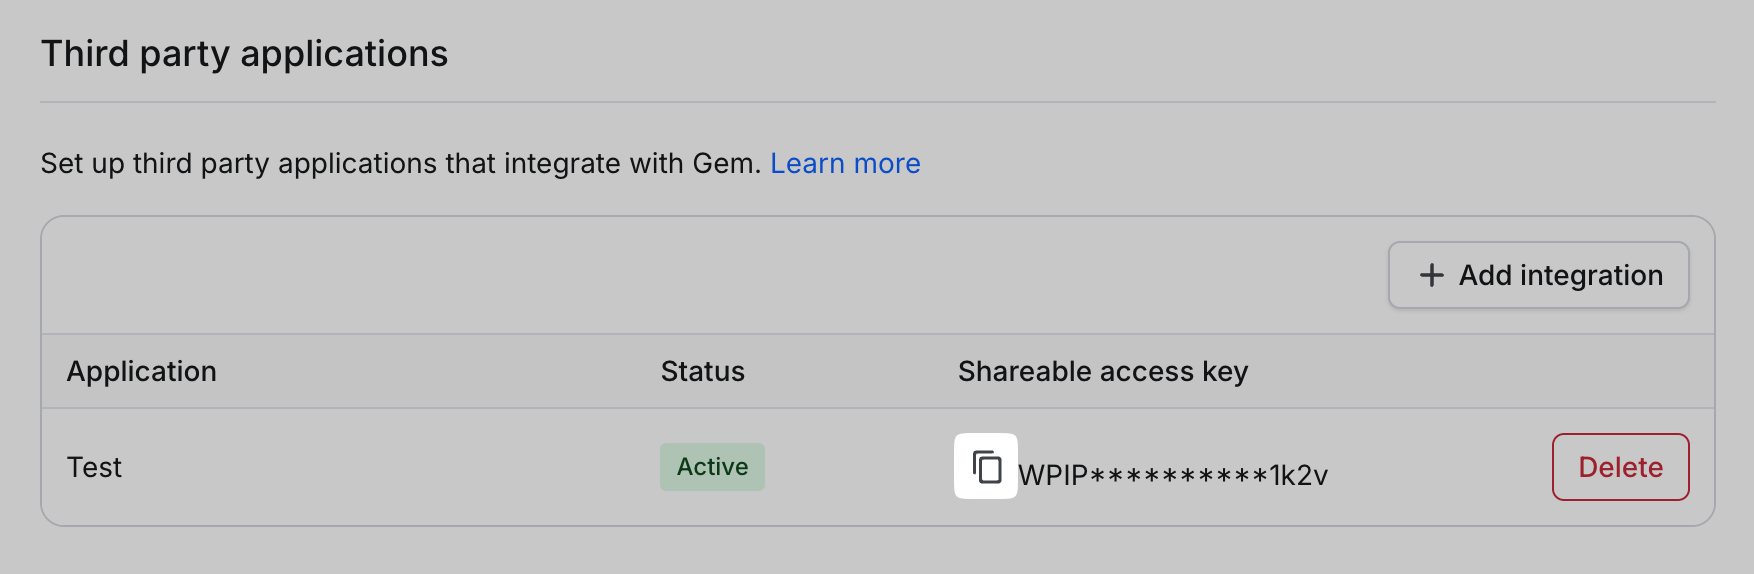Click the Application column header
The height and width of the screenshot is (574, 1754).
coord(141,371)
